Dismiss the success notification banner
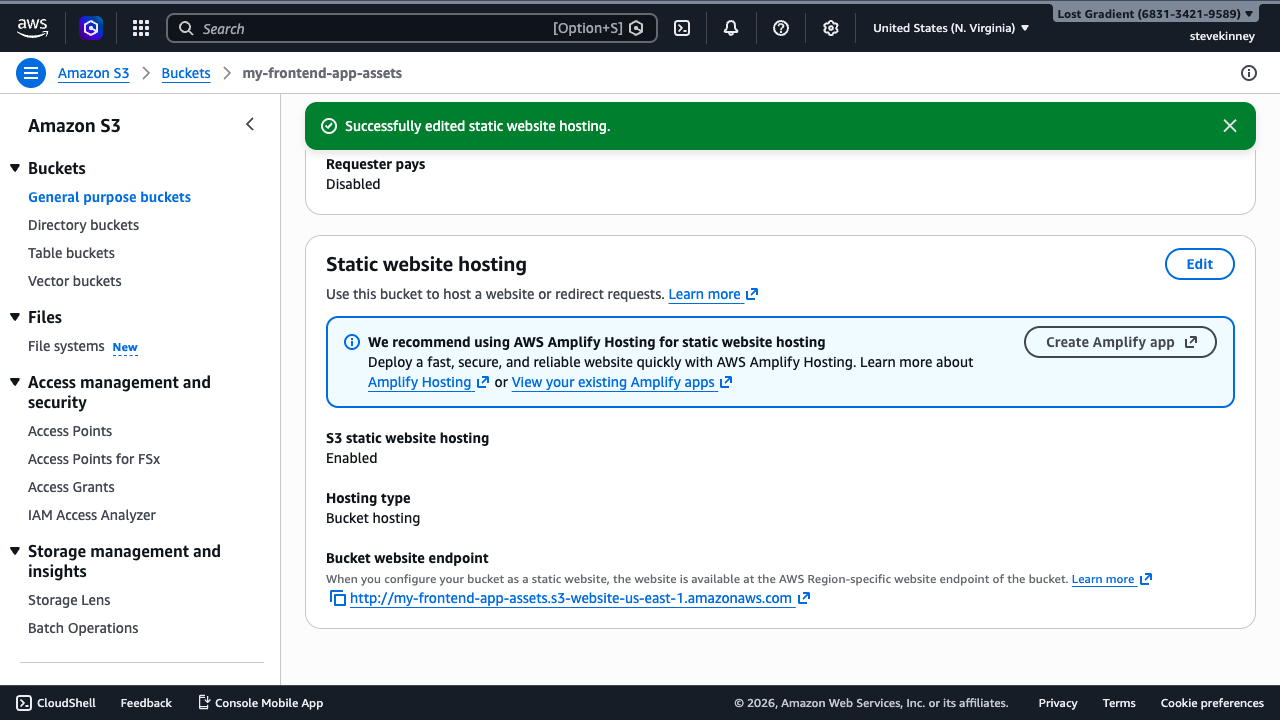Screen dimensions: 1280x720 1230,126
